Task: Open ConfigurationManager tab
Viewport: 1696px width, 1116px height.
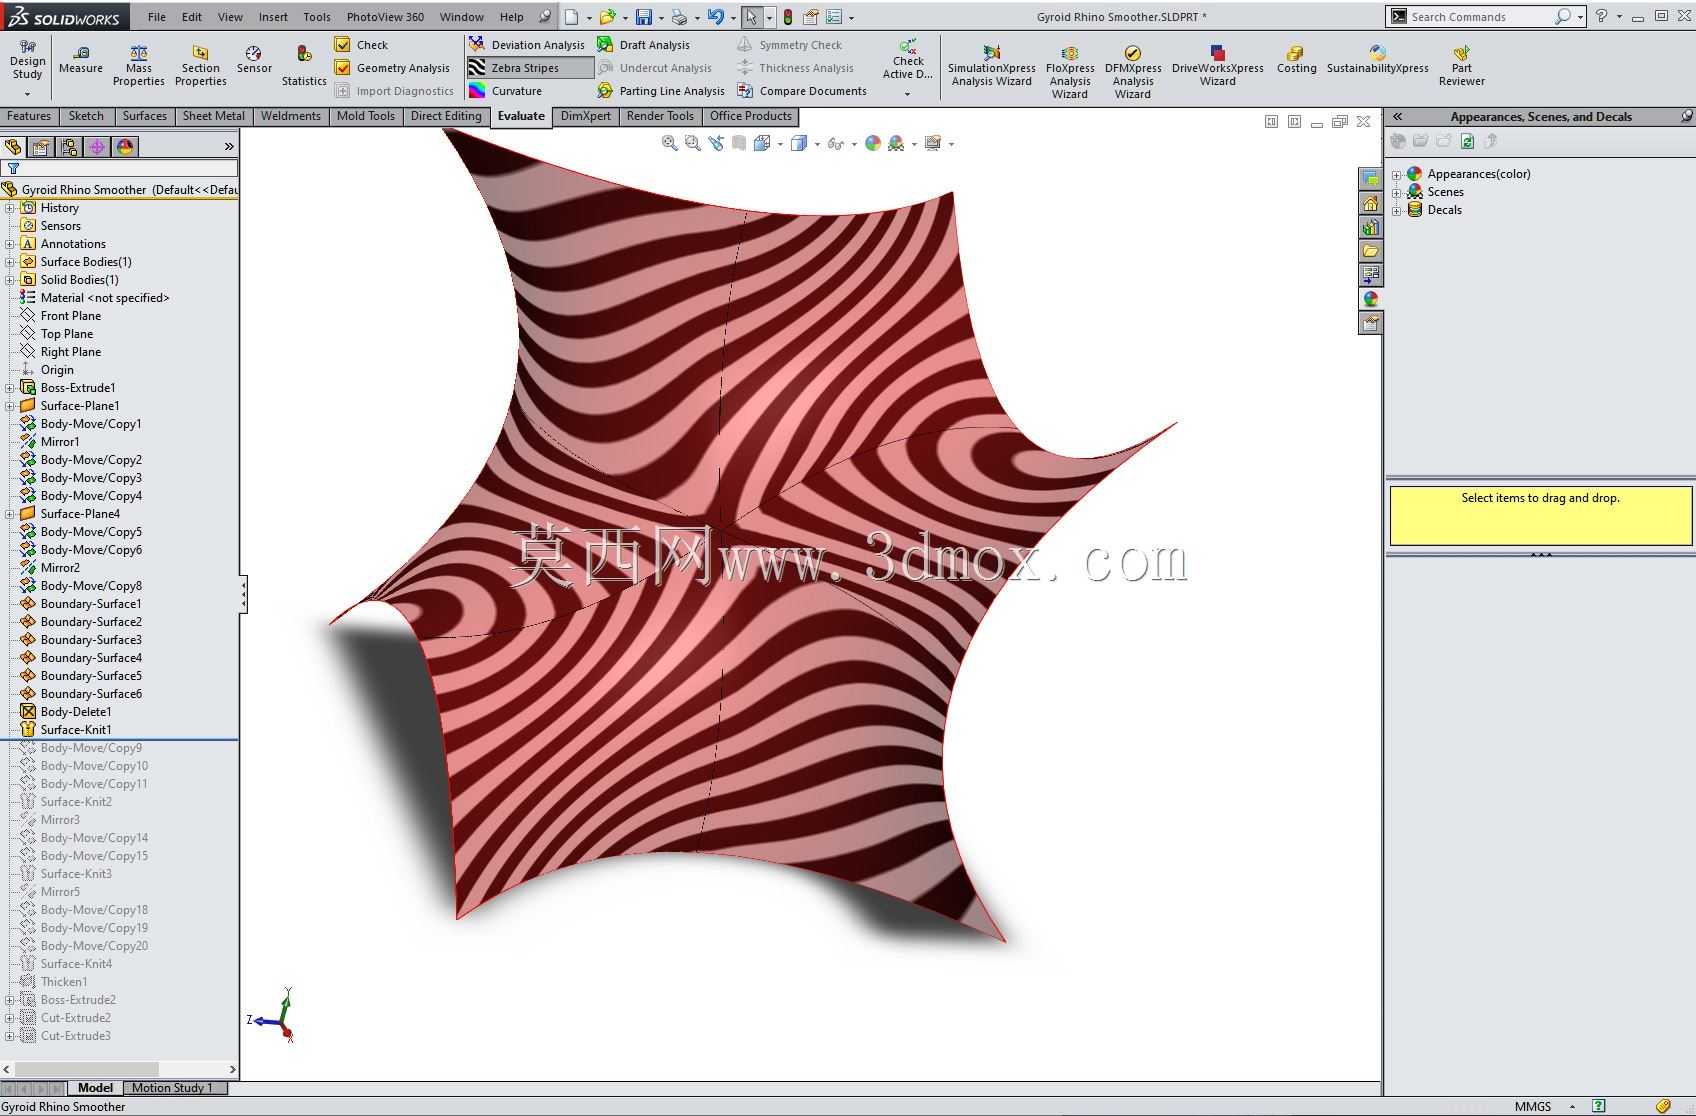Action: pos(69,147)
